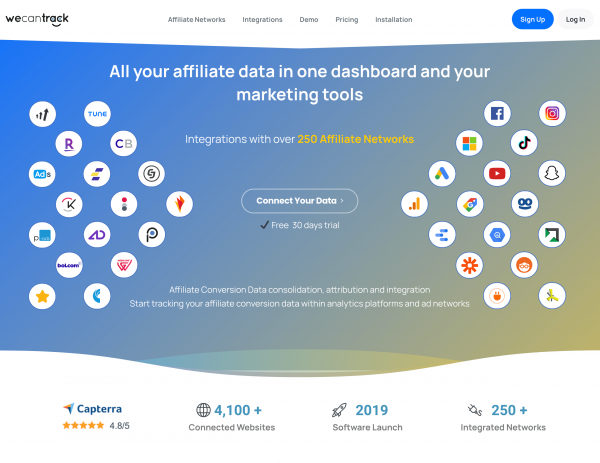The image size is (600, 463).
Task: Click the Instagram icon
Action: tap(552, 113)
